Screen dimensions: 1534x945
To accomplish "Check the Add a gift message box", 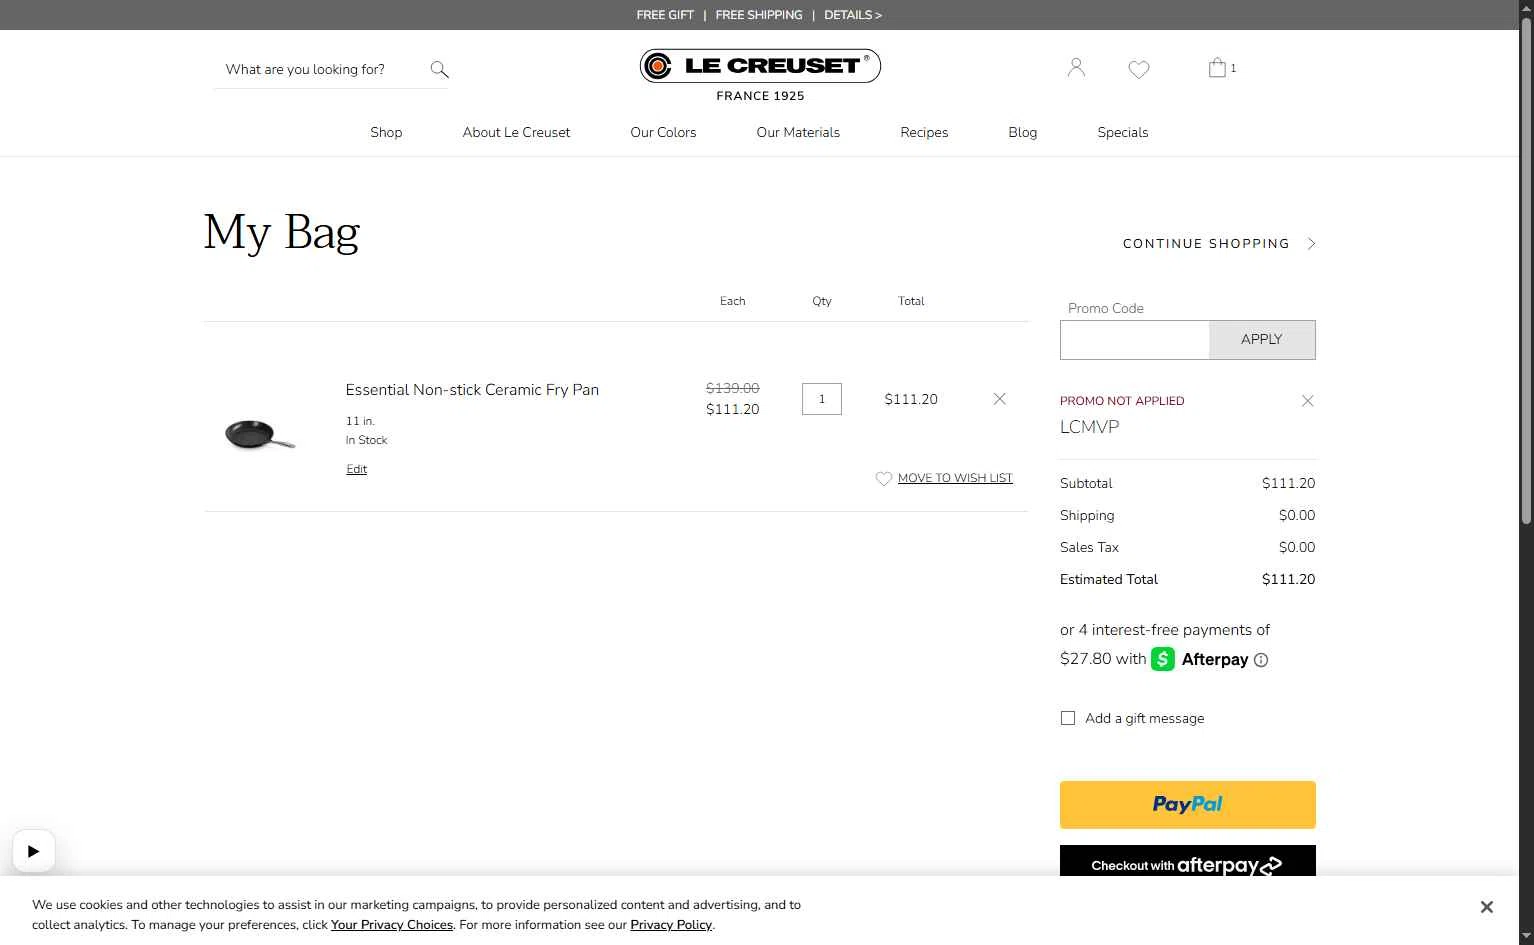I will click(x=1068, y=718).
